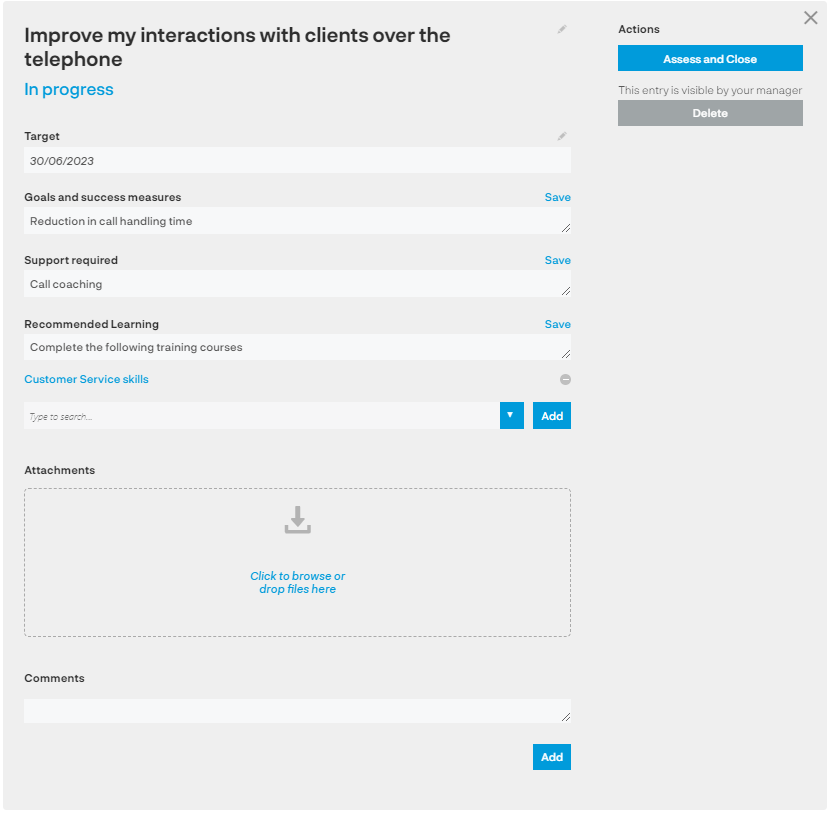The width and height of the screenshot is (828, 814).
Task: Save Goals and success measures
Action: pos(557,197)
